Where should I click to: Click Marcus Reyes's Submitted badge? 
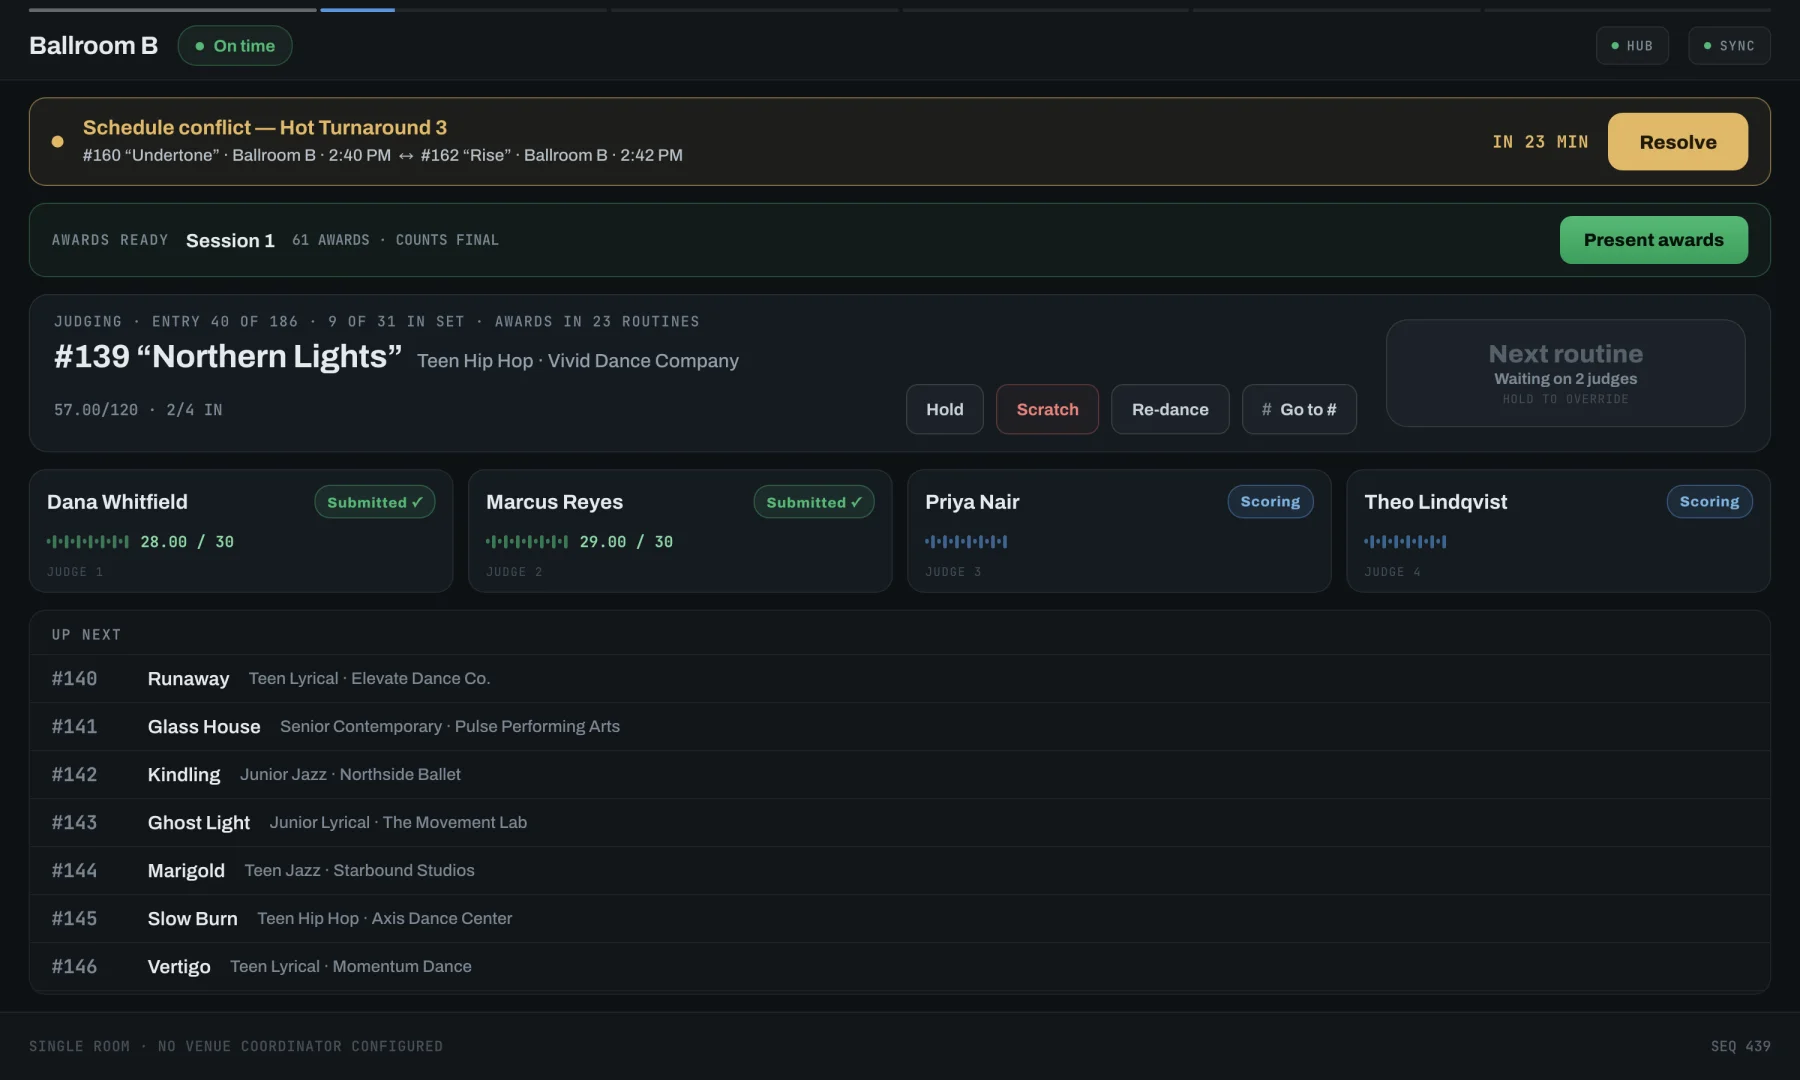pos(813,502)
